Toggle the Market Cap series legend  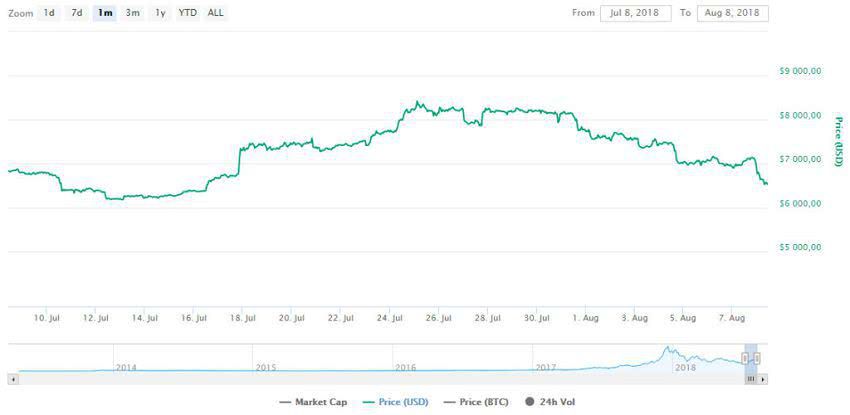313,402
